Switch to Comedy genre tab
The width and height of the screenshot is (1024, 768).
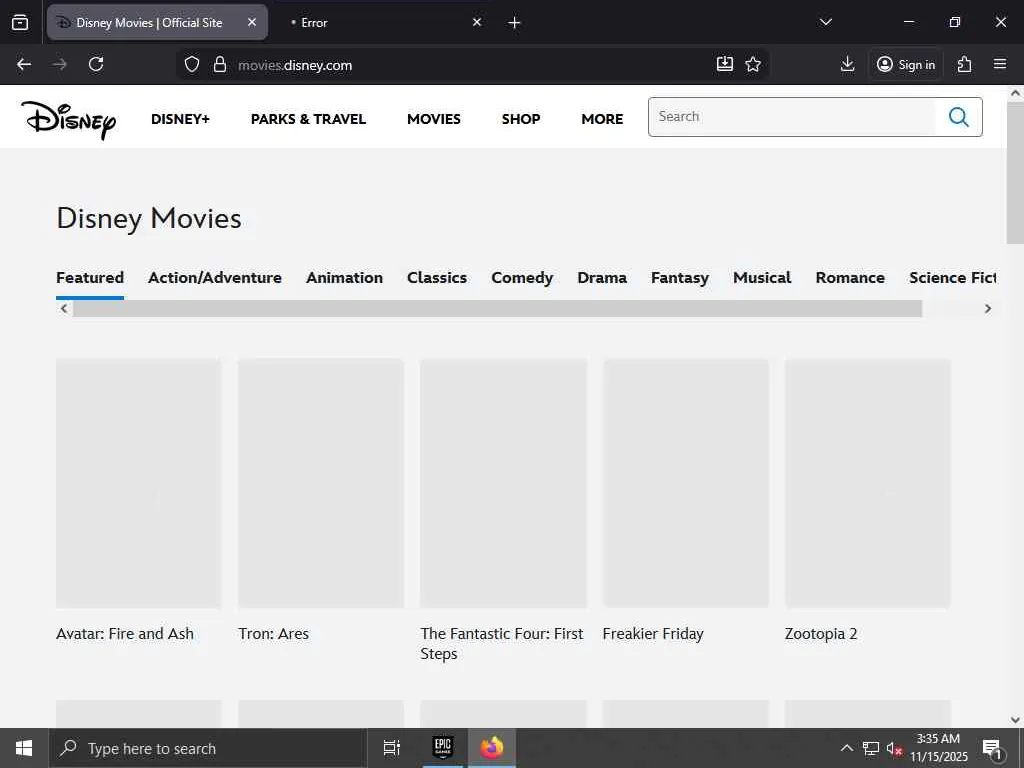[522, 278]
